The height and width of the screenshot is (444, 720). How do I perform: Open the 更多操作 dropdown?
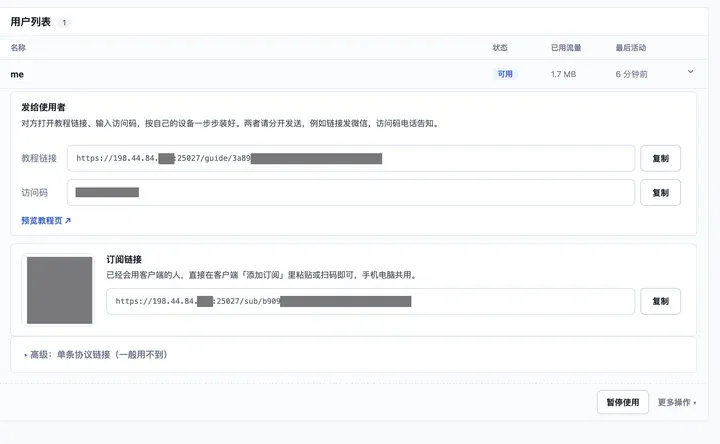coord(677,402)
